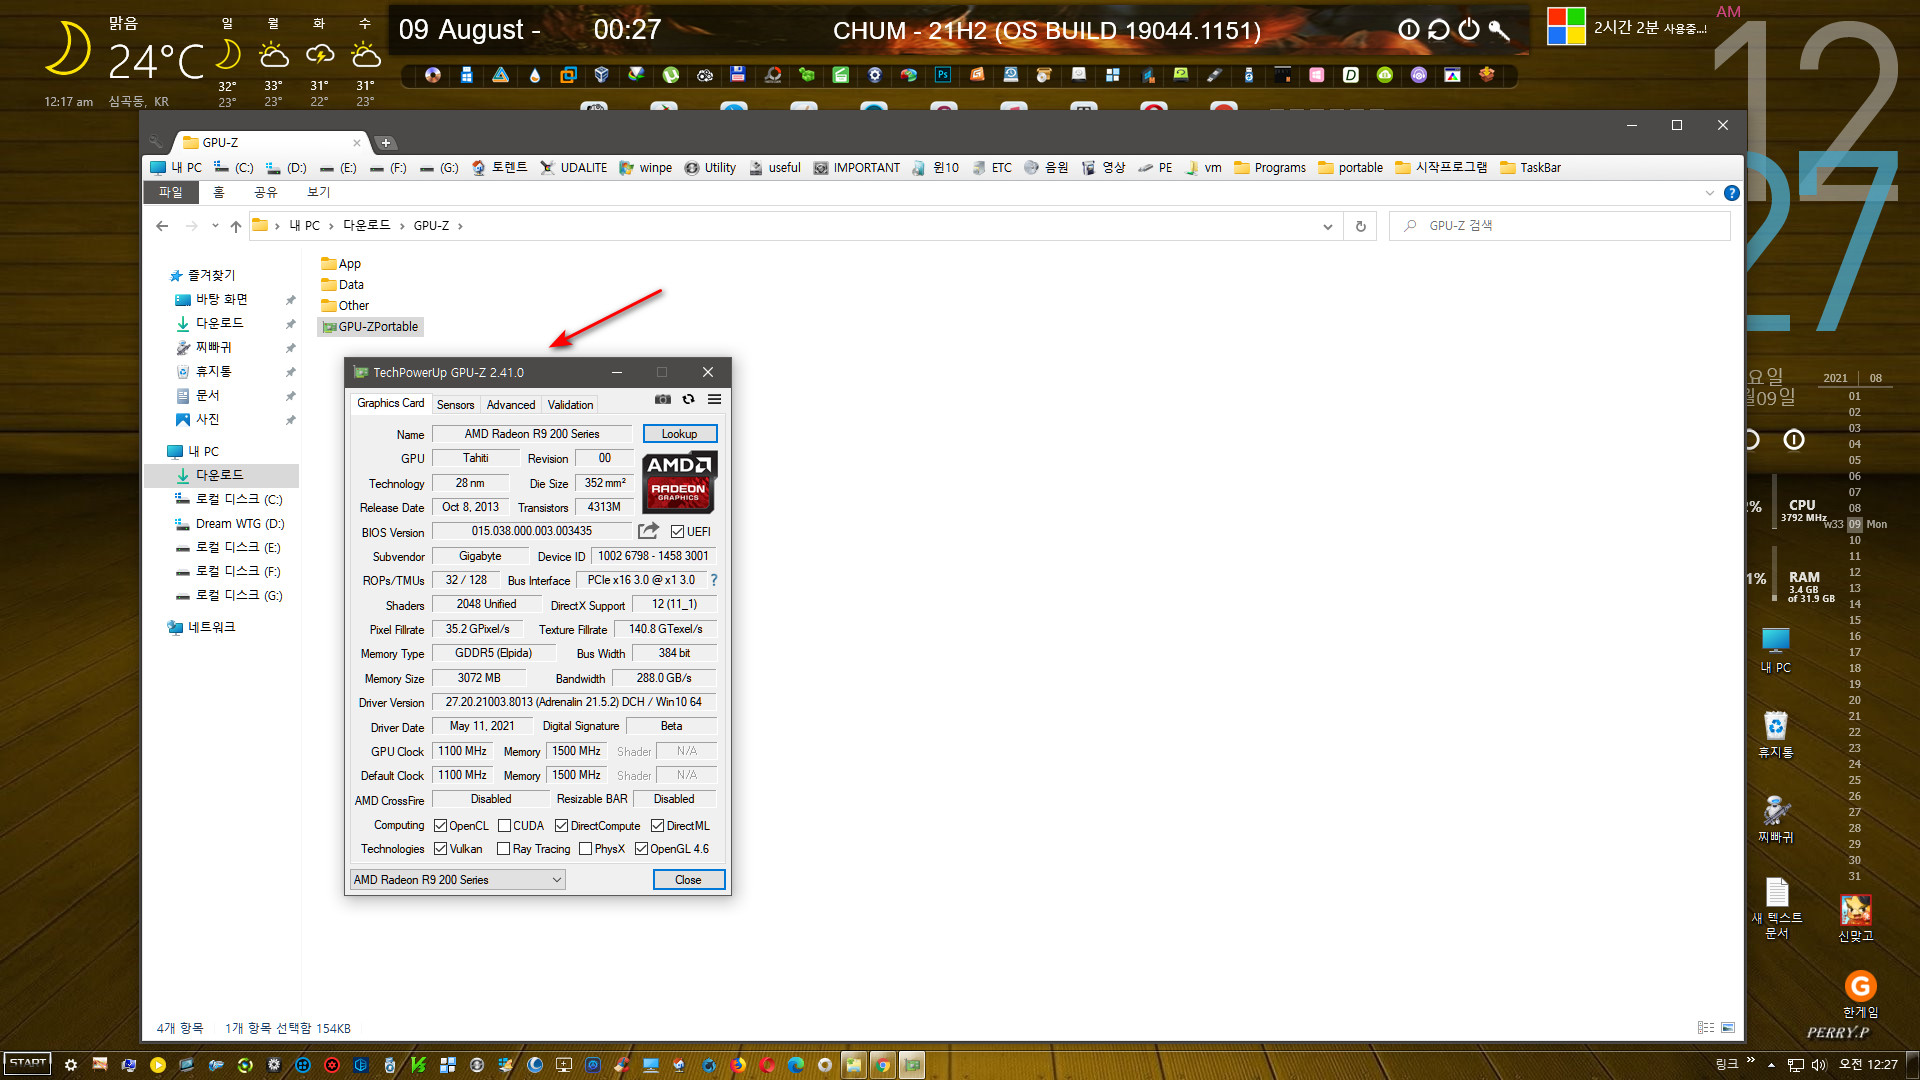Click the Lookup button
Viewport: 1920px width, 1080px height.
click(x=680, y=434)
